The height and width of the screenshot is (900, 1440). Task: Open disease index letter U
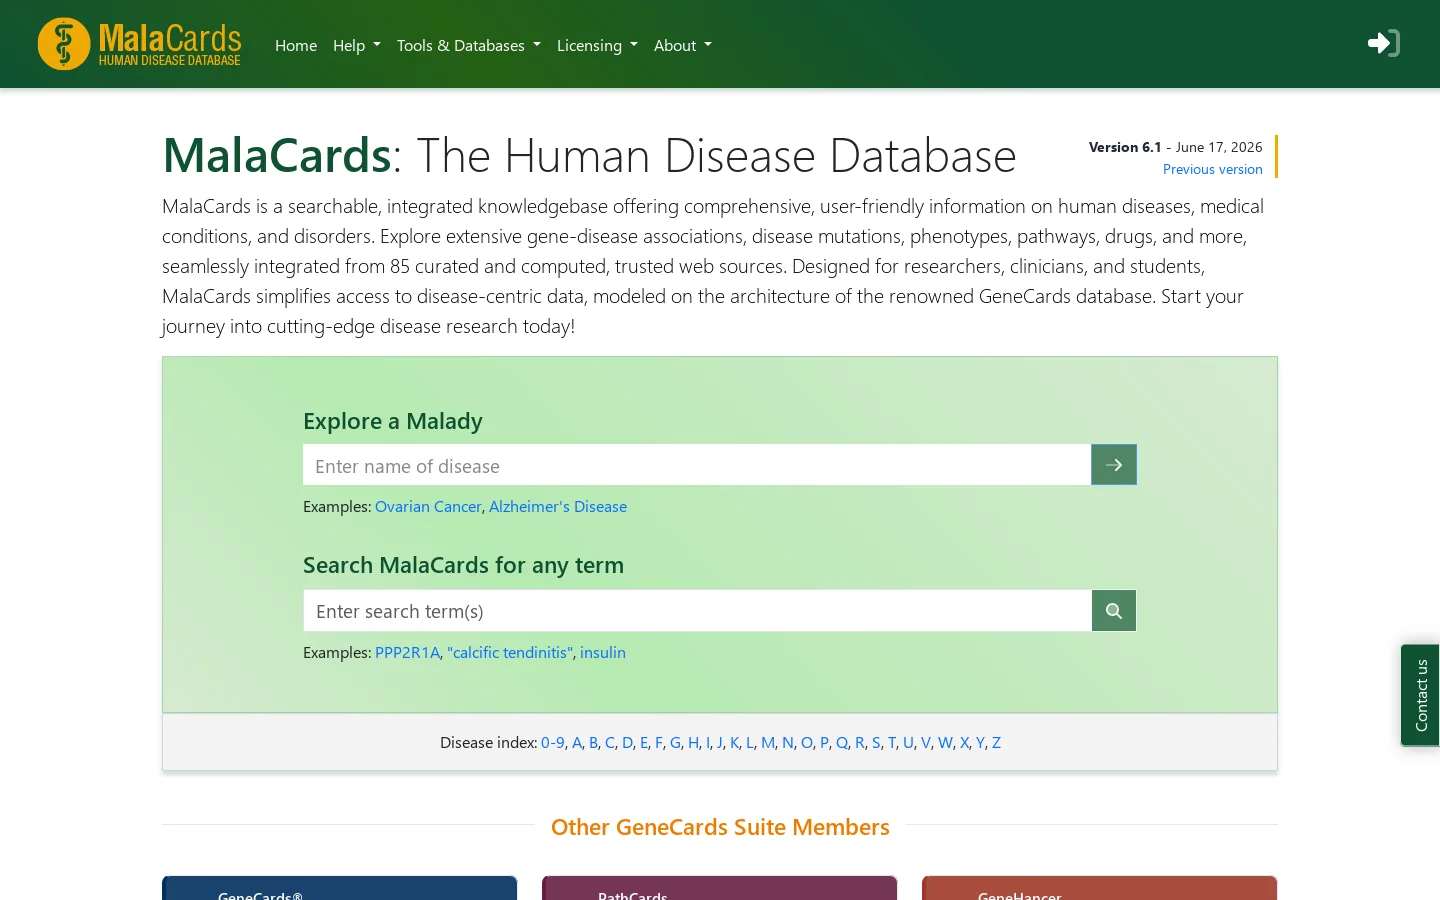[908, 742]
